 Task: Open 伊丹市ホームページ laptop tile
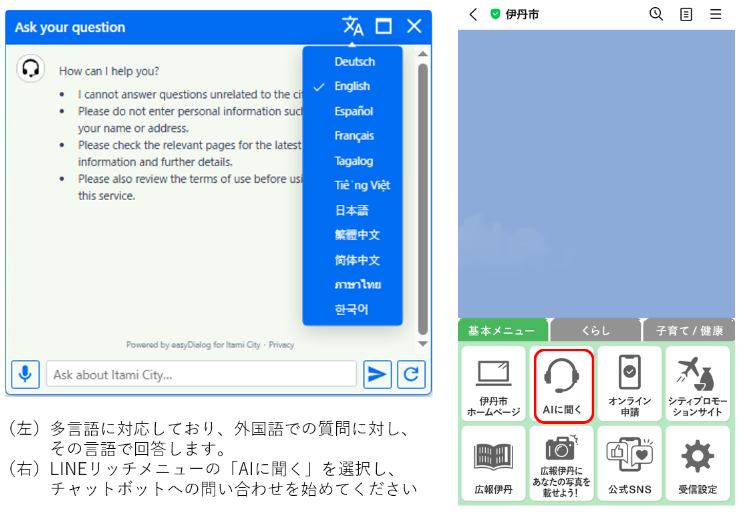point(493,384)
